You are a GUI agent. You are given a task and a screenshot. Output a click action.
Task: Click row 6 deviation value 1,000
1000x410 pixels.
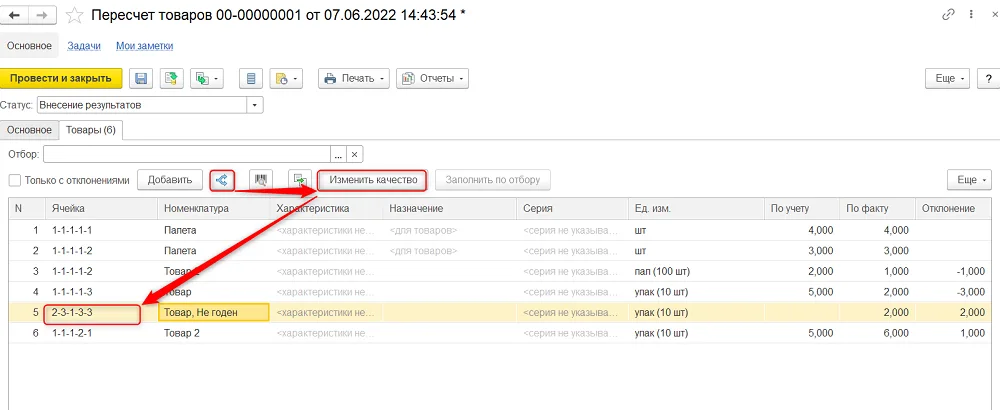(x=972, y=333)
